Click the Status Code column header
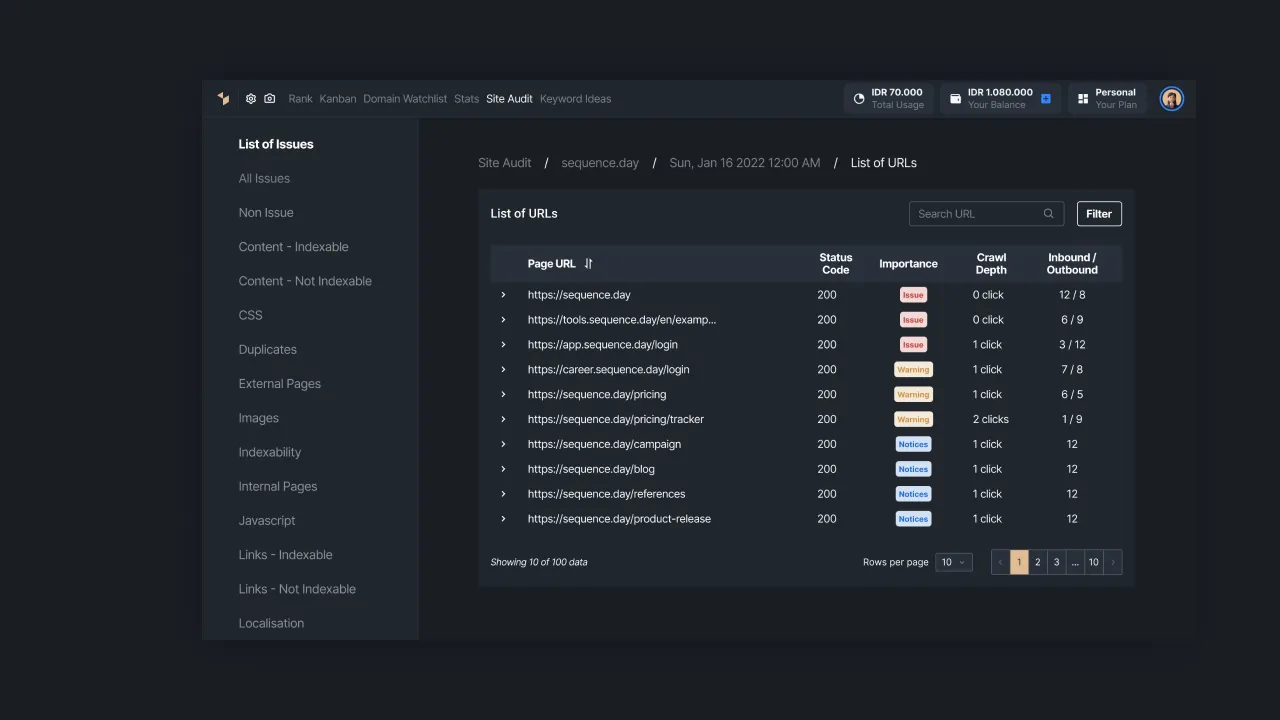The height and width of the screenshot is (720, 1280). tap(836, 264)
